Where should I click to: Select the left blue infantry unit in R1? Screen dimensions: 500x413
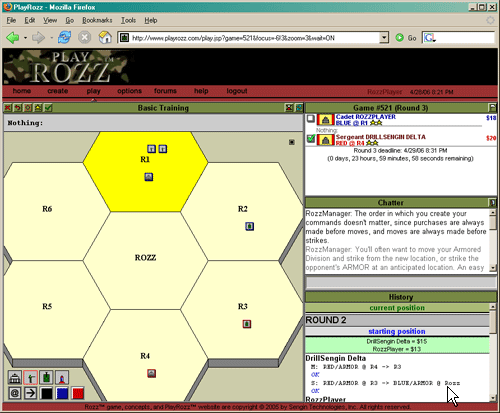click(151, 149)
